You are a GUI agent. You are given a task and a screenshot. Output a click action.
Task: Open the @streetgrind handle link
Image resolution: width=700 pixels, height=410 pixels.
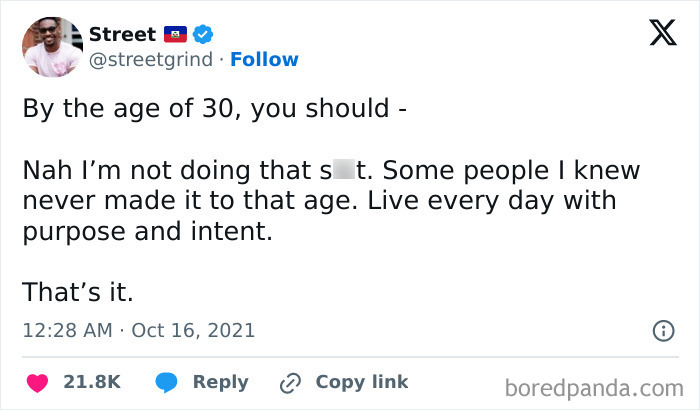pyautogui.click(x=152, y=59)
